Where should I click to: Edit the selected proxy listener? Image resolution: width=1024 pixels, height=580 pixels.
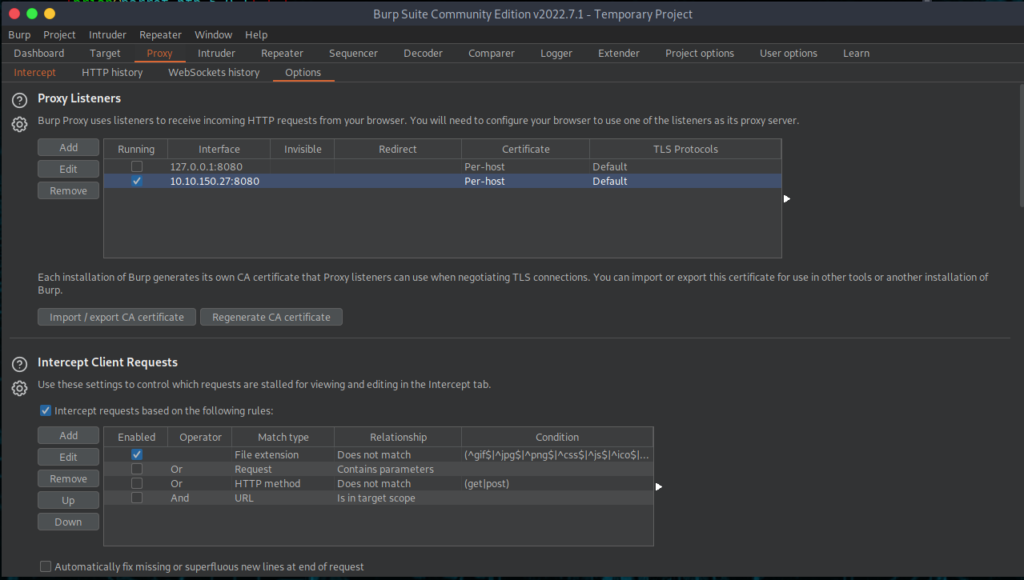pos(69,169)
